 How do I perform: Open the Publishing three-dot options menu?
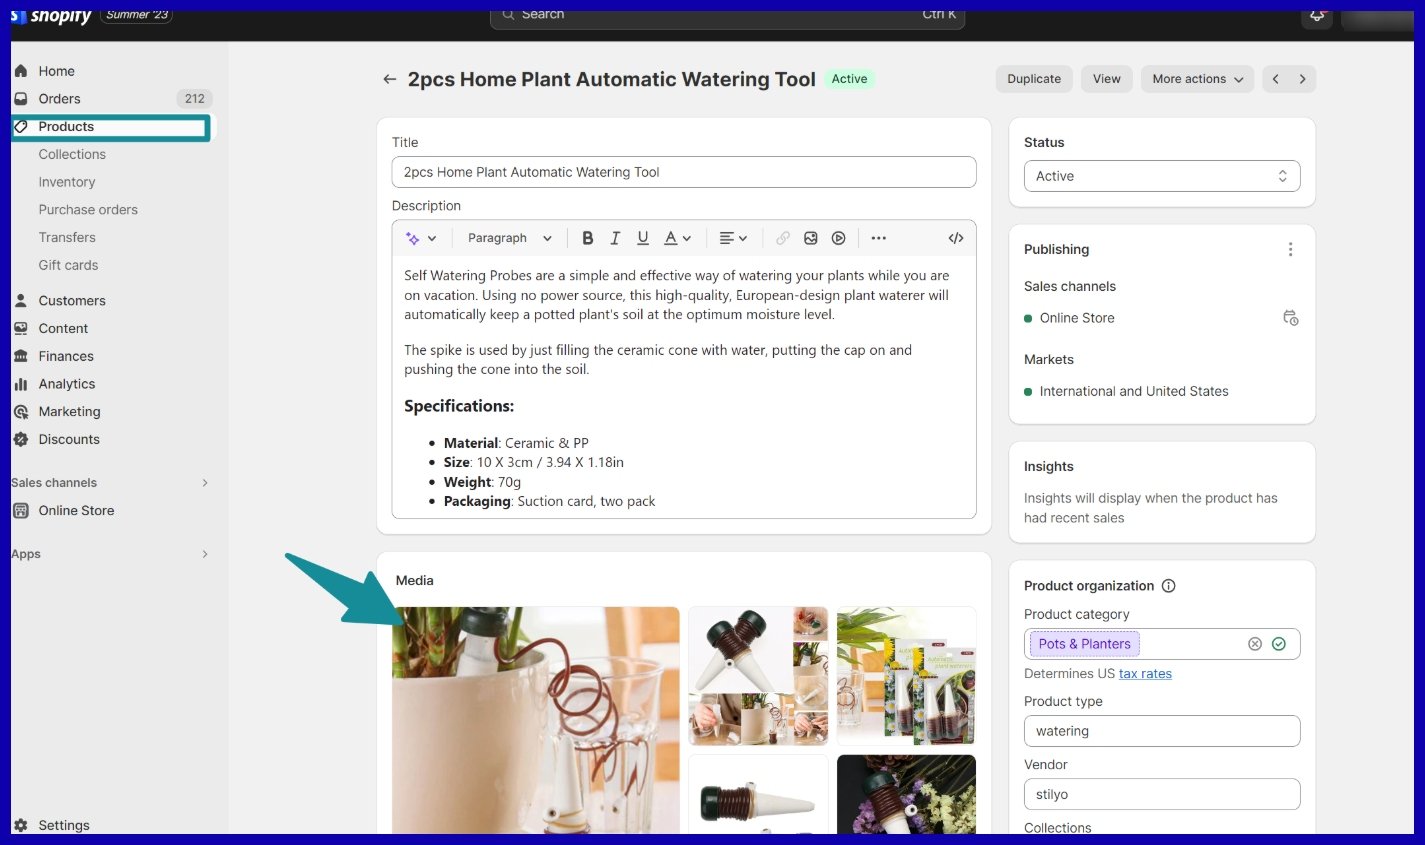[x=1290, y=249]
